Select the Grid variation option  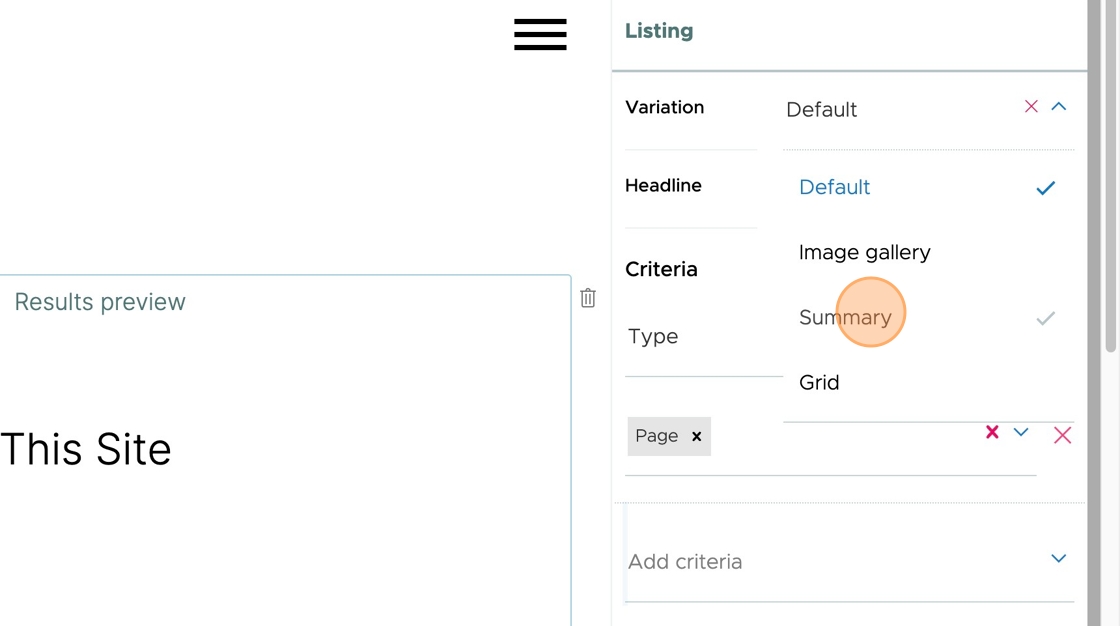tap(819, 382)
